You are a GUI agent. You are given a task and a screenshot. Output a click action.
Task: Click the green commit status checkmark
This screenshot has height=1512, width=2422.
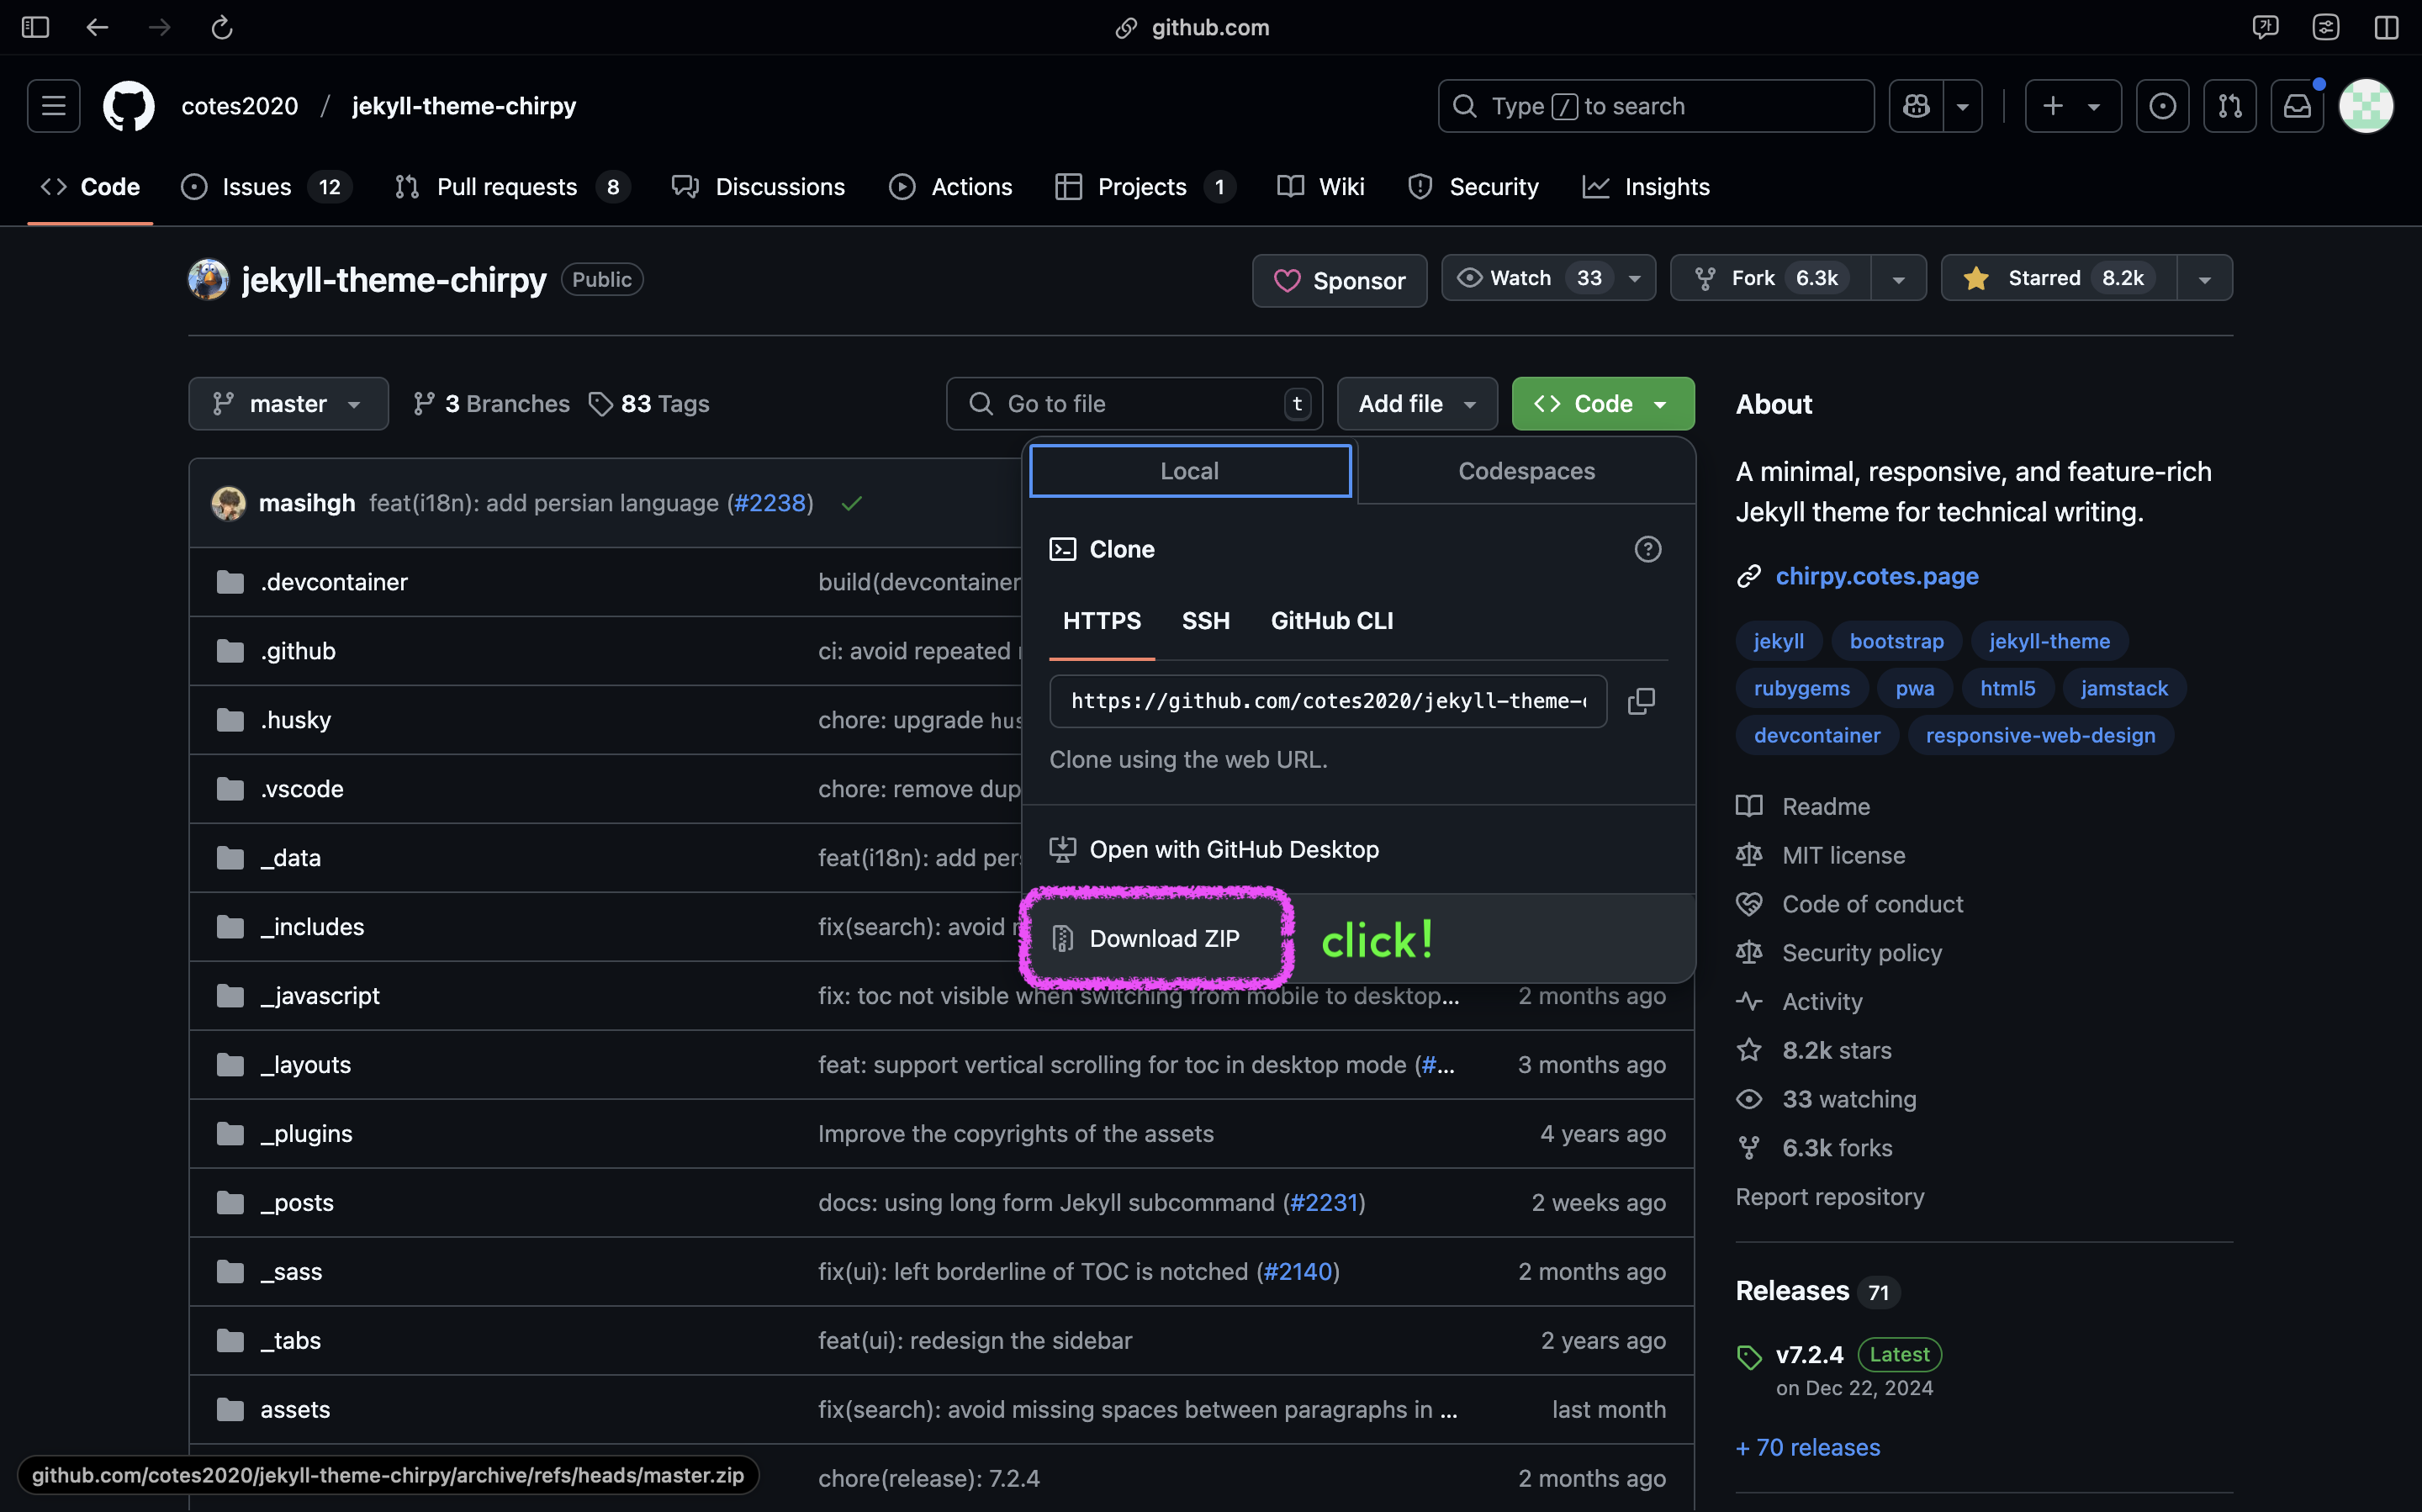pos(851,503)
